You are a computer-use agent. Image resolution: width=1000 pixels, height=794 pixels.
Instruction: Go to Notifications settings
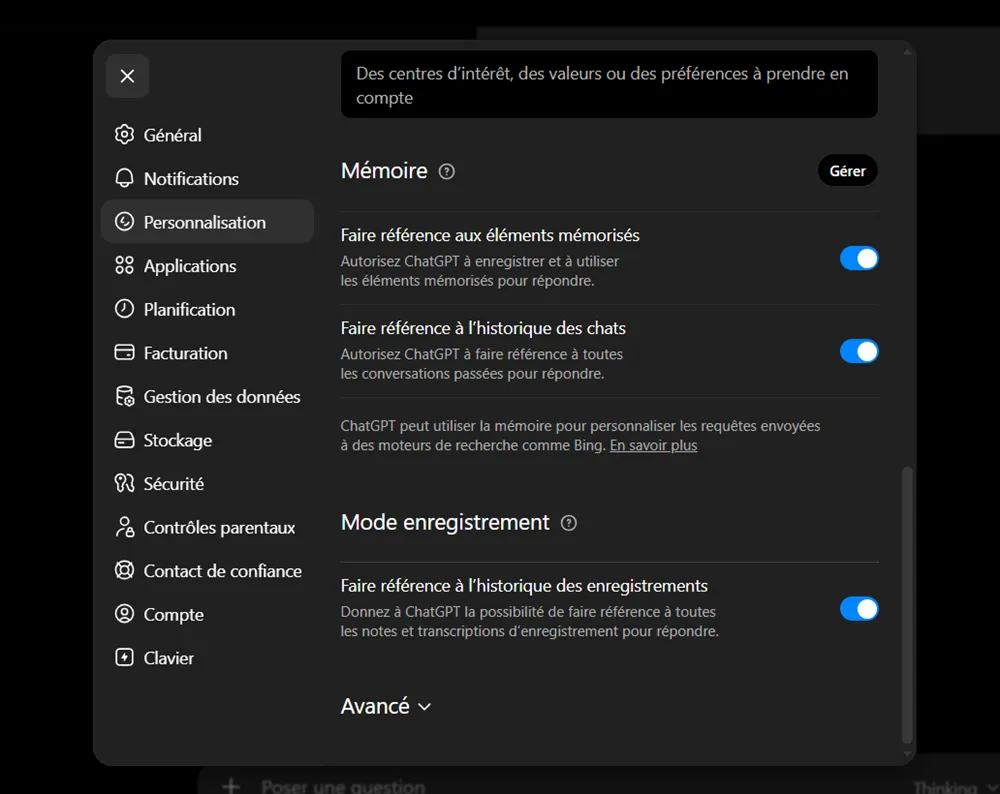pos(207,178)
